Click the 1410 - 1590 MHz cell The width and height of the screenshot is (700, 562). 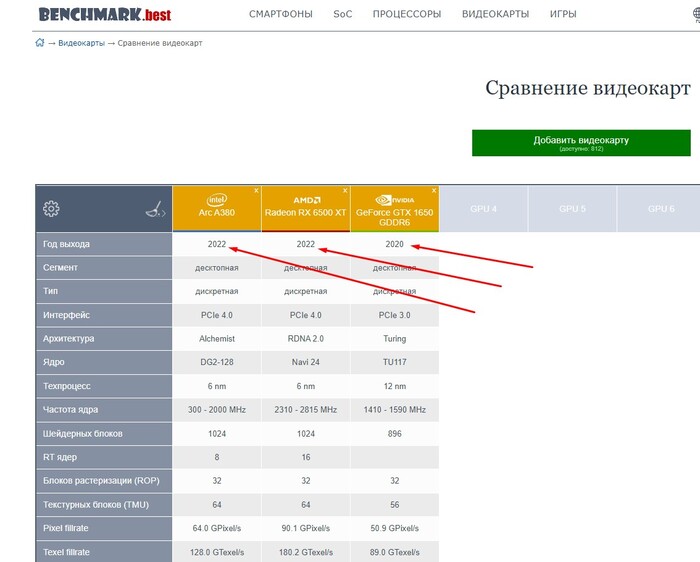coord(395,409)
